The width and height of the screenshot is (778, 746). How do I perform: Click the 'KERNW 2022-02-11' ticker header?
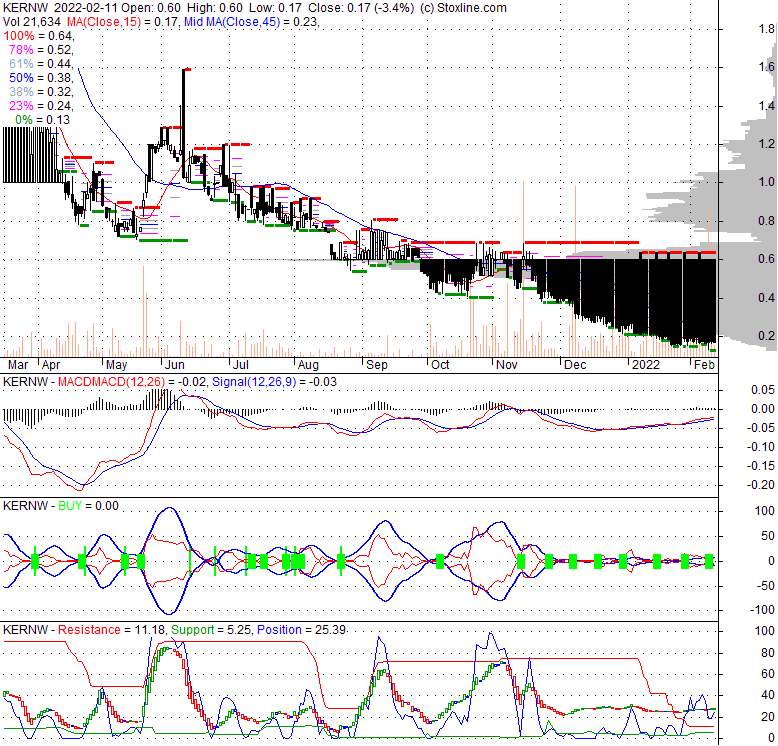[61, 8]
